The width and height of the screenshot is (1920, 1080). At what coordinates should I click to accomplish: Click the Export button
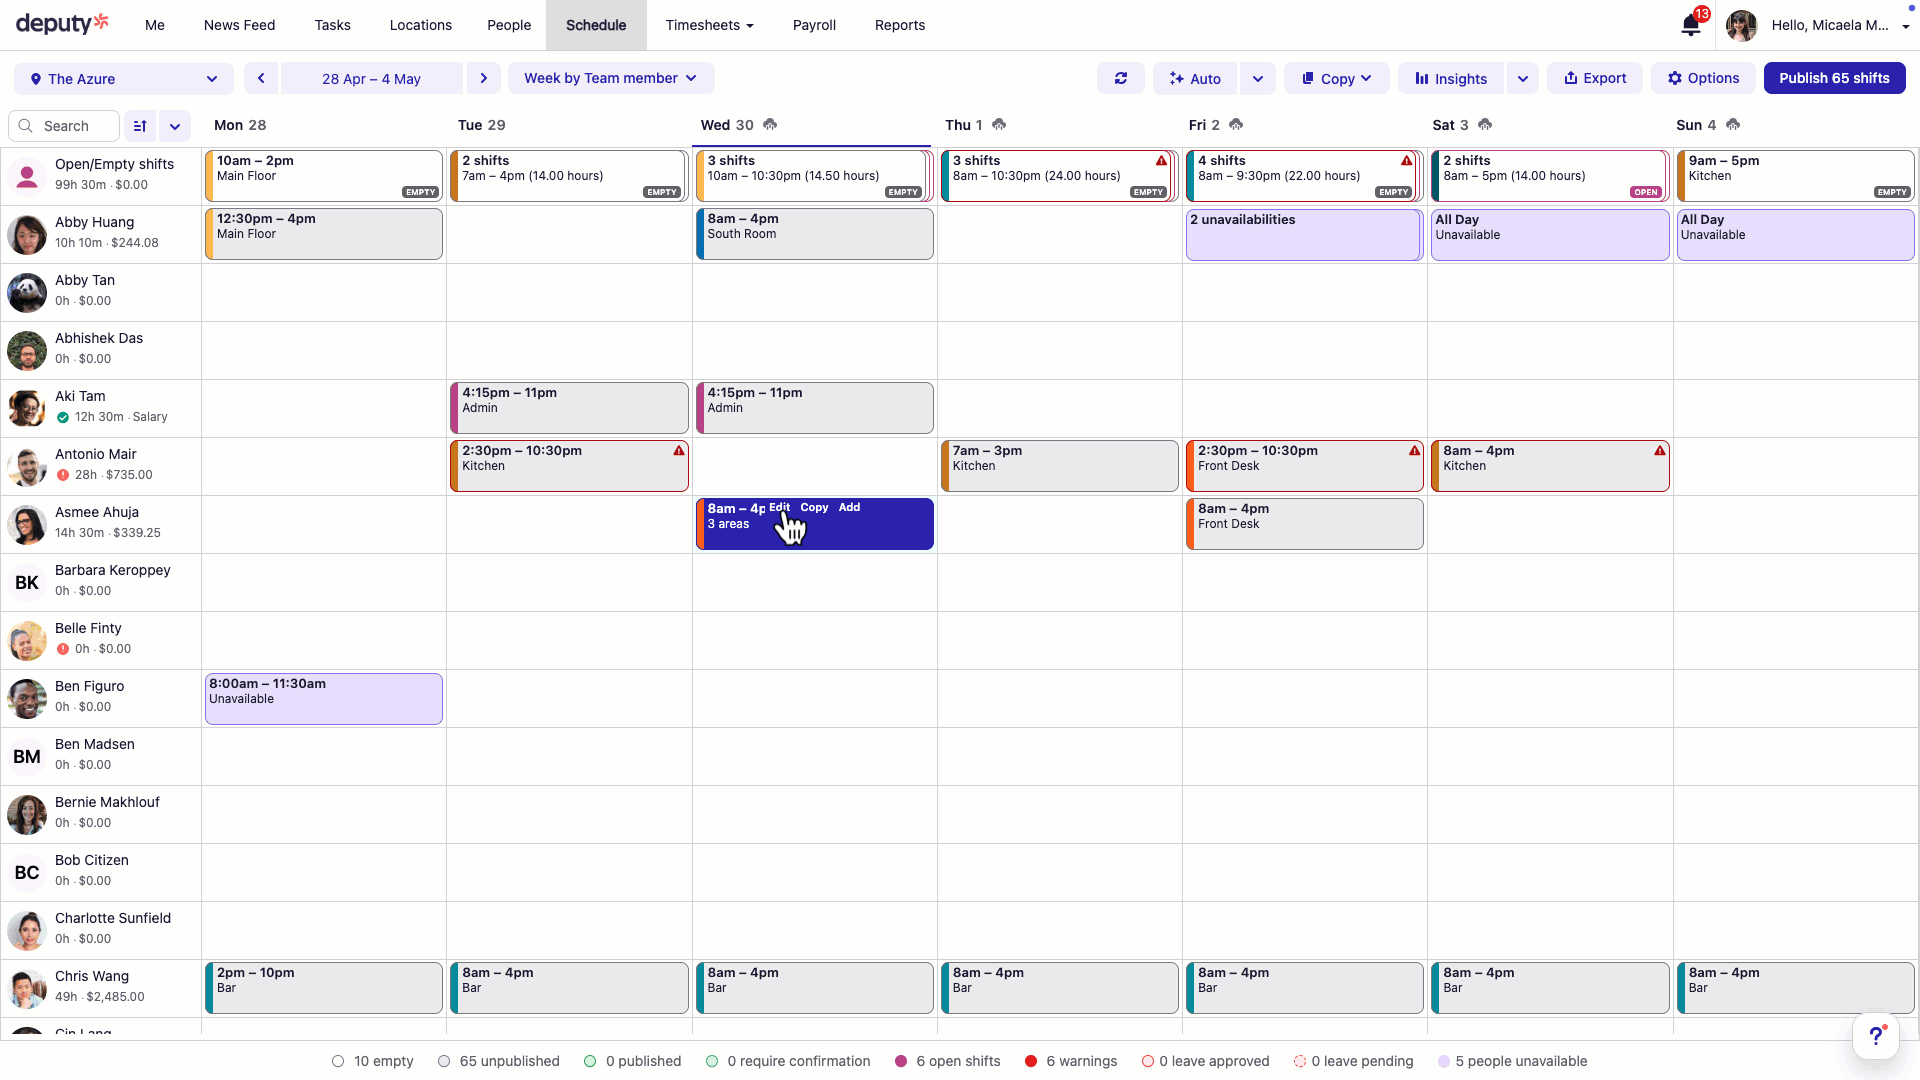coord(1595,78)
